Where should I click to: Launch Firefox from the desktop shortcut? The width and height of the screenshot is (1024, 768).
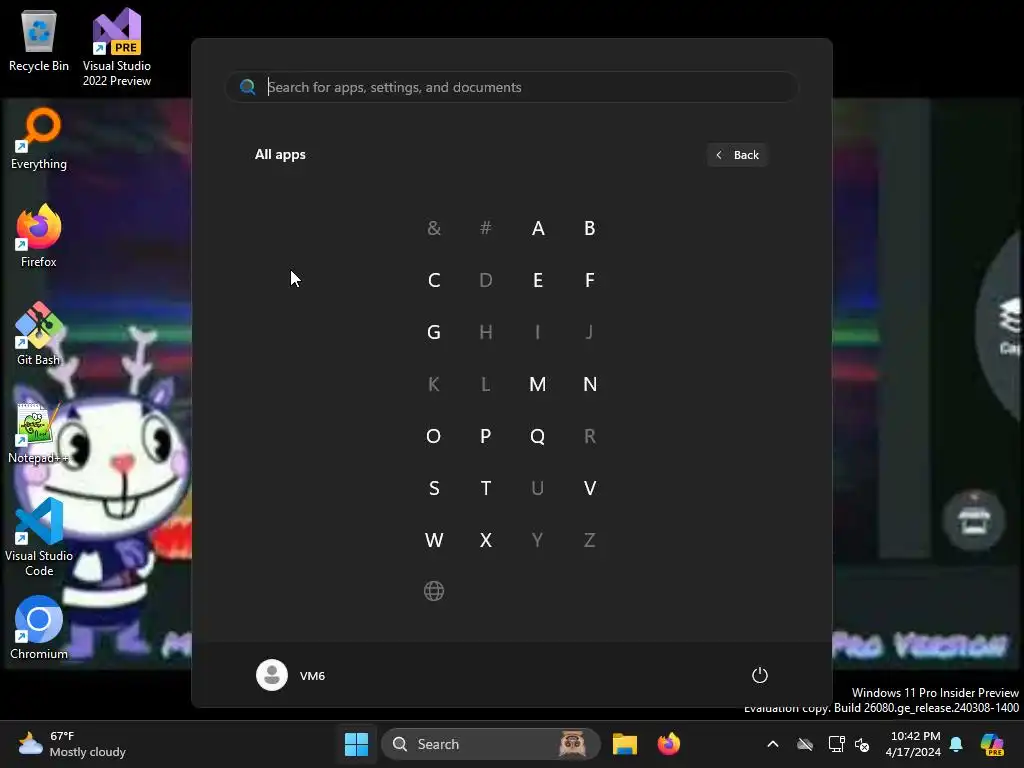[39, 236]
